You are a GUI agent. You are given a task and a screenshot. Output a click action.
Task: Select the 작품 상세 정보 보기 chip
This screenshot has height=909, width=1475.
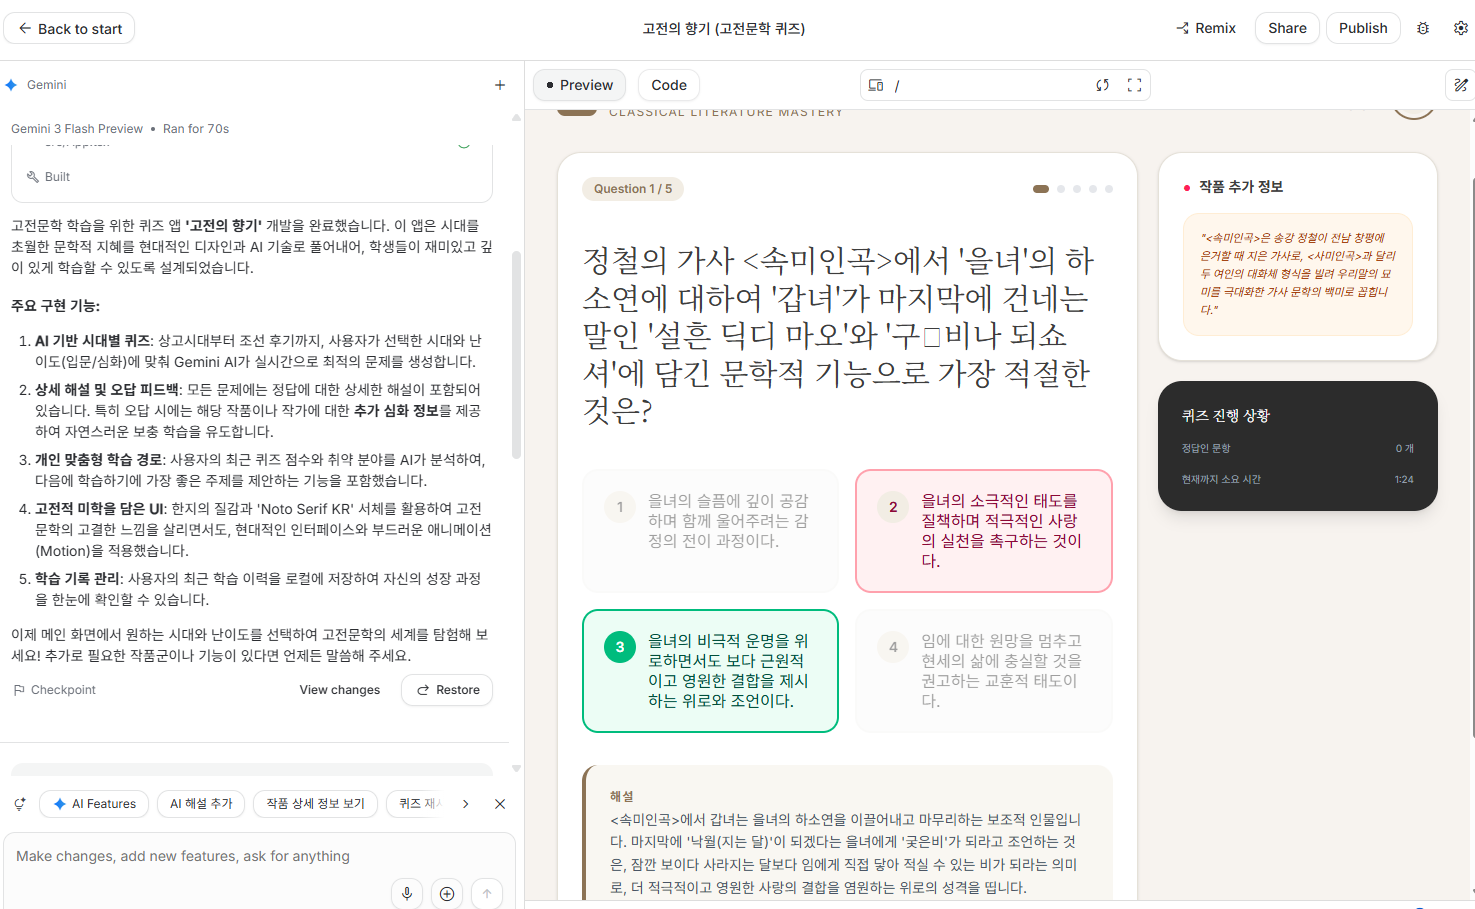[315, 804]
